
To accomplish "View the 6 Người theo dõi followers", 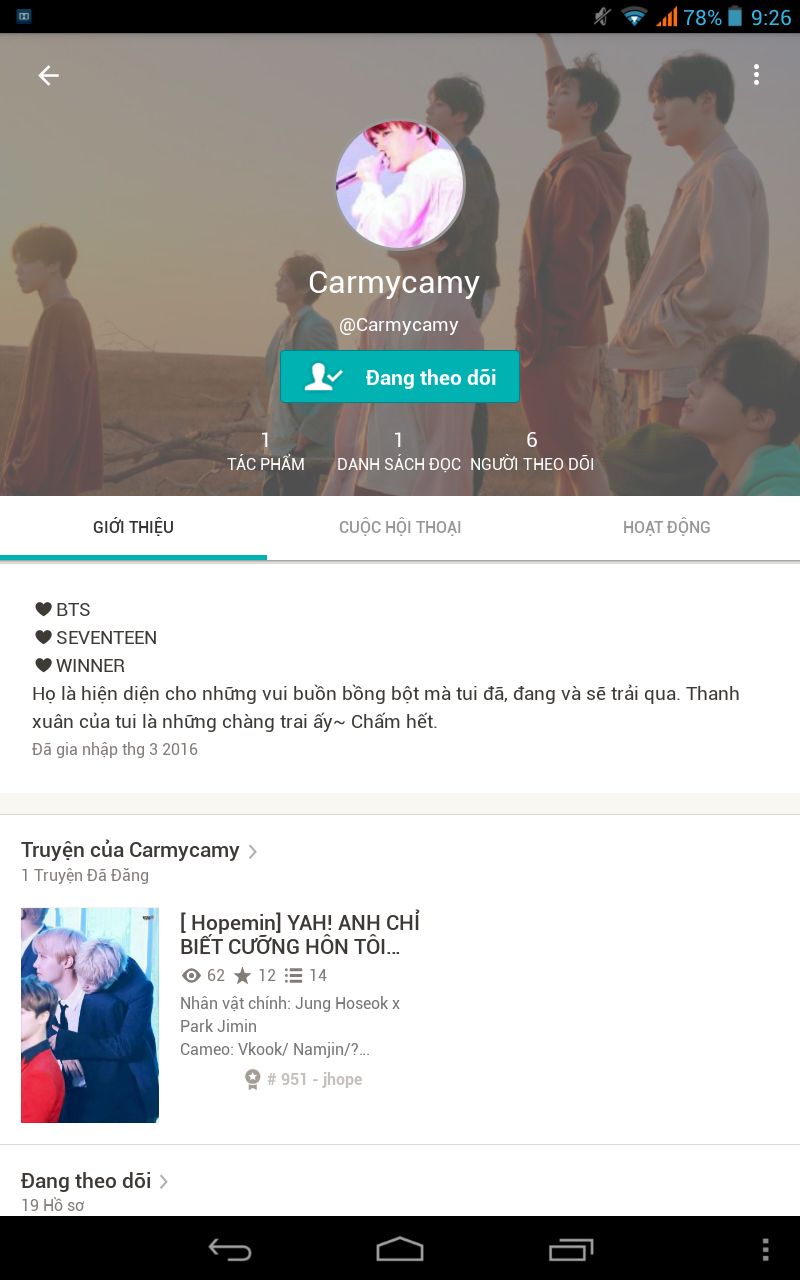I will click(x=532, y=451).
